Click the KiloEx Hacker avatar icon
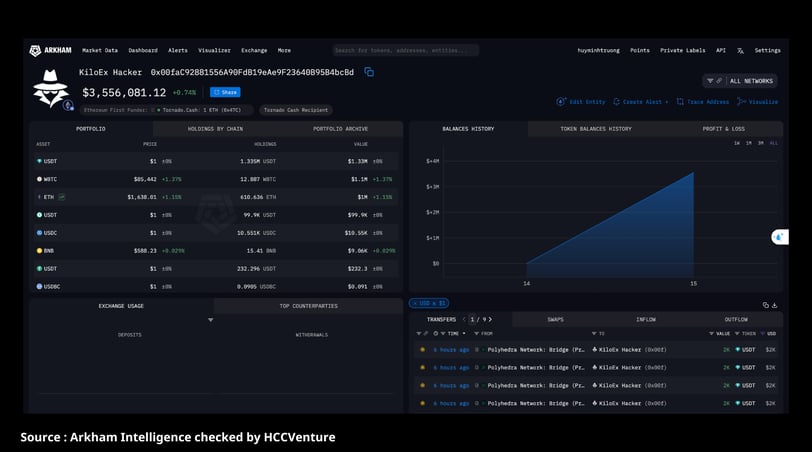 coord(50,89)
